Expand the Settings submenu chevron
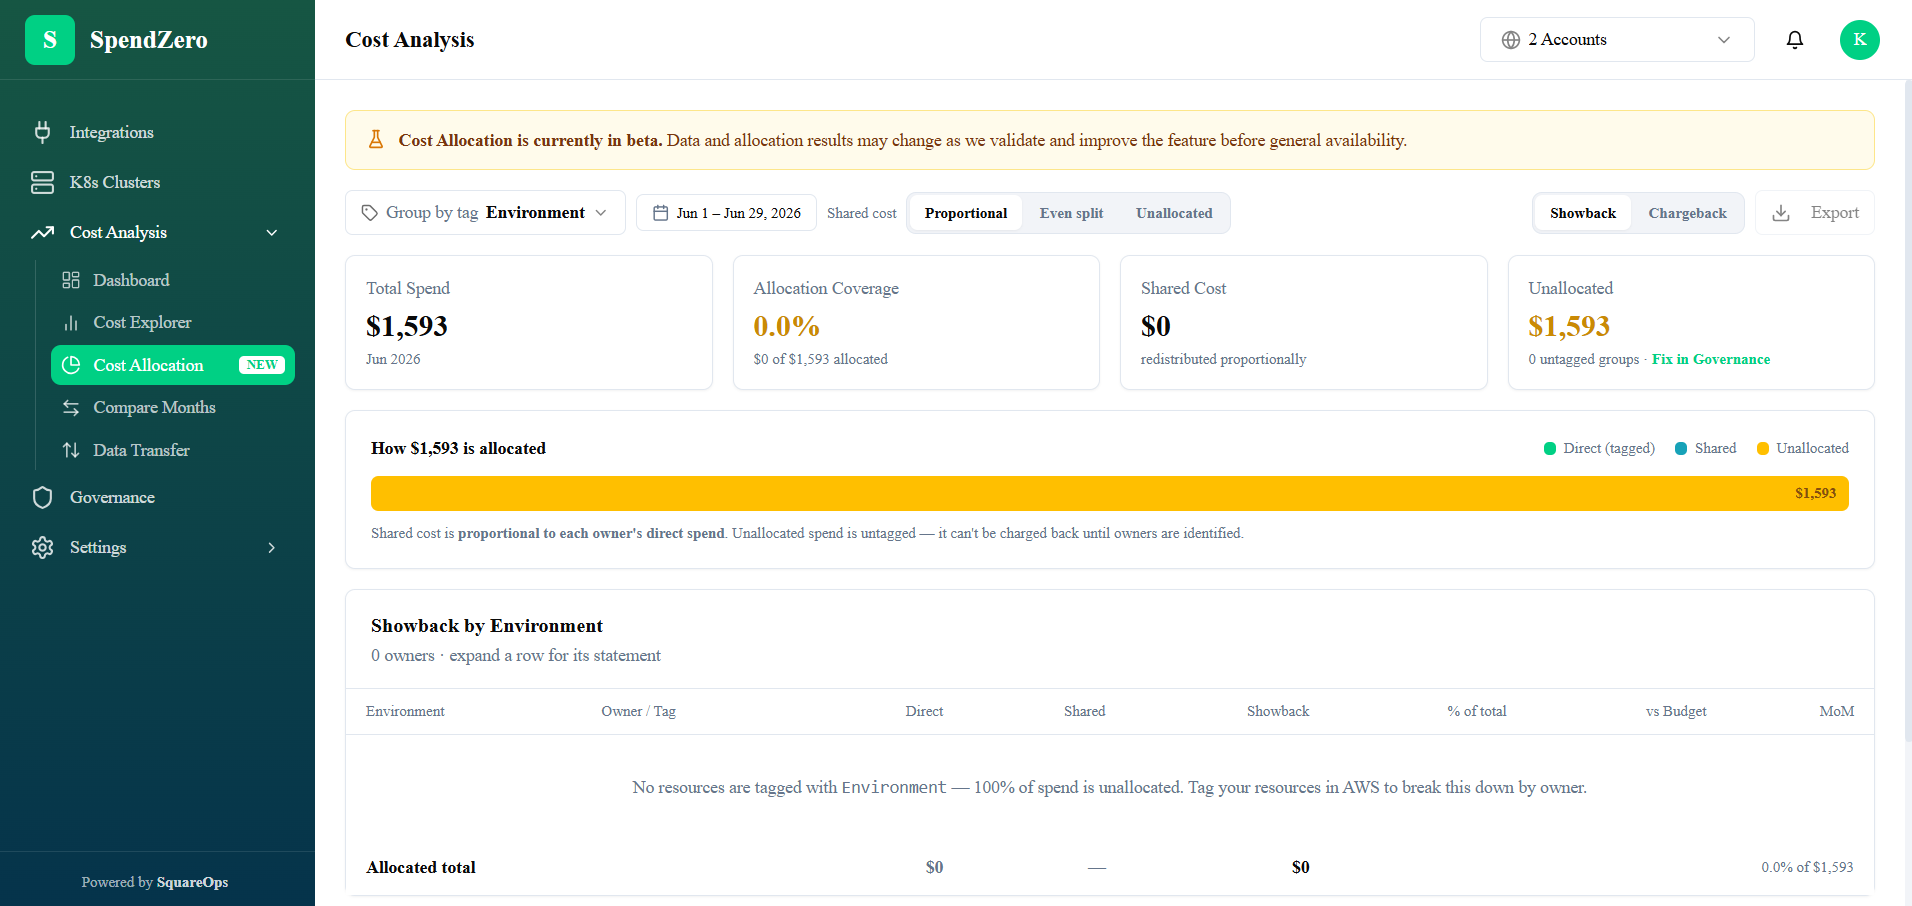1912x906 pixels. click(272, 547)
